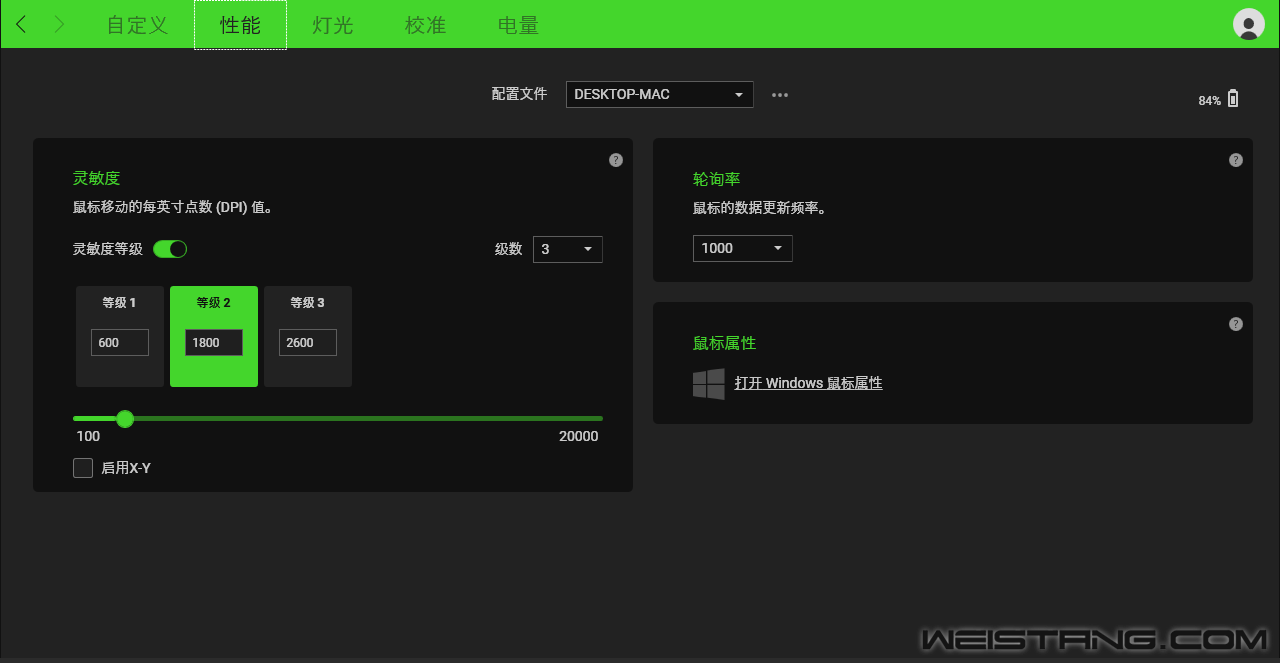Go to the 校准 tab

coord(425,25)
